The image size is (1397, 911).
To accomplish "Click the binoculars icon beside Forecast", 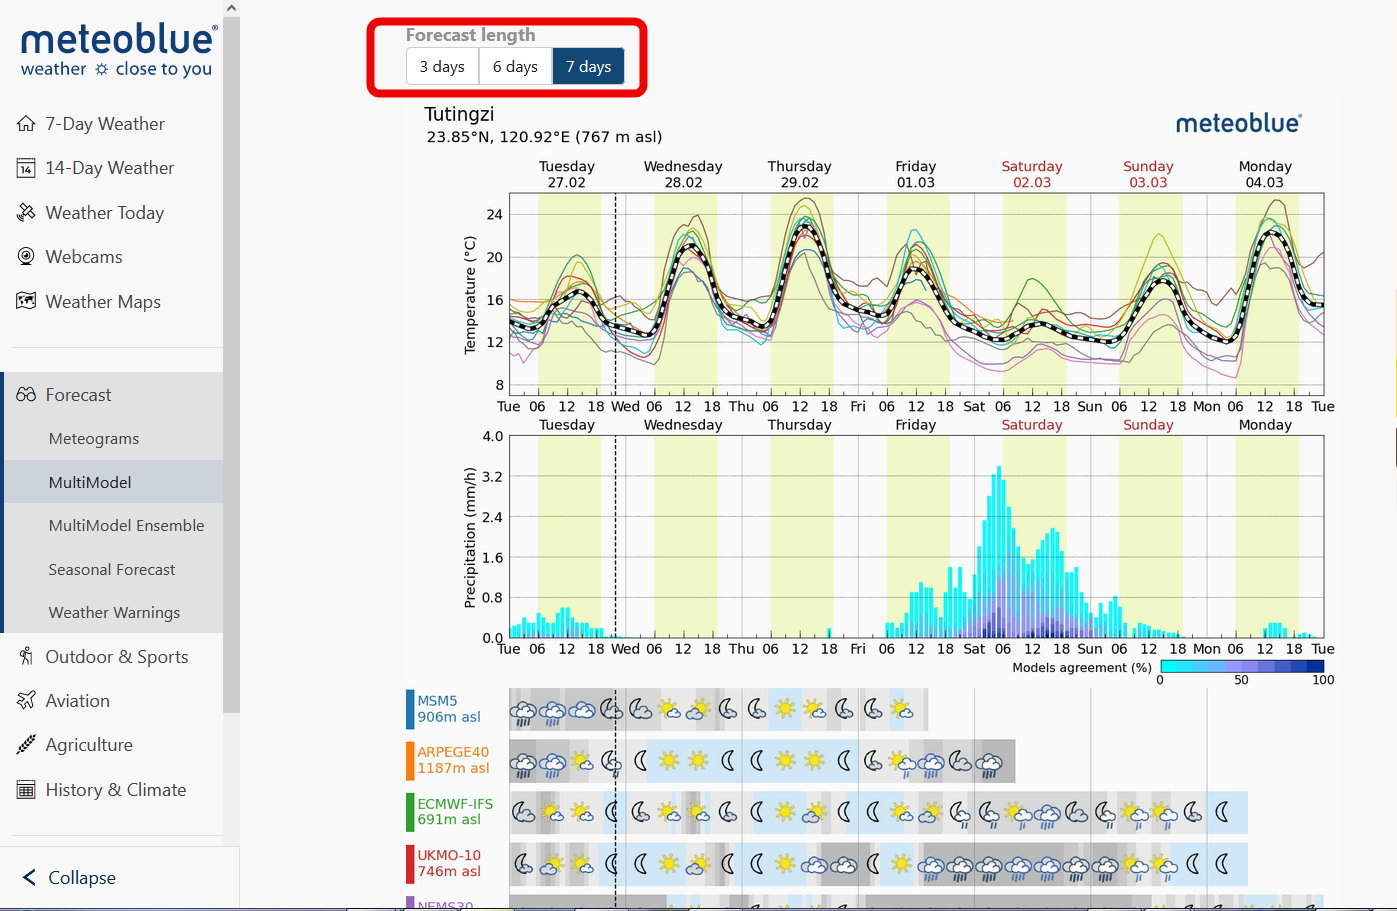I will tap(26, 395).
